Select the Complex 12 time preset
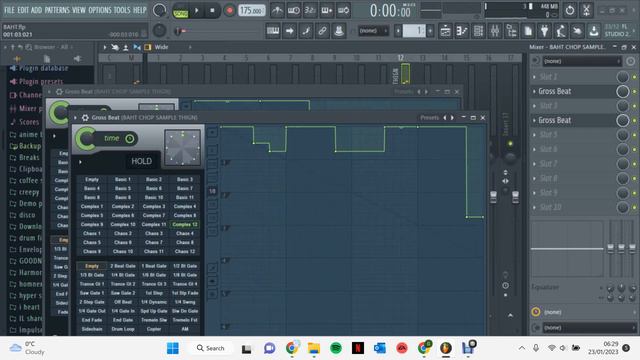The image size is (640, 360). [x=184, y=224]
